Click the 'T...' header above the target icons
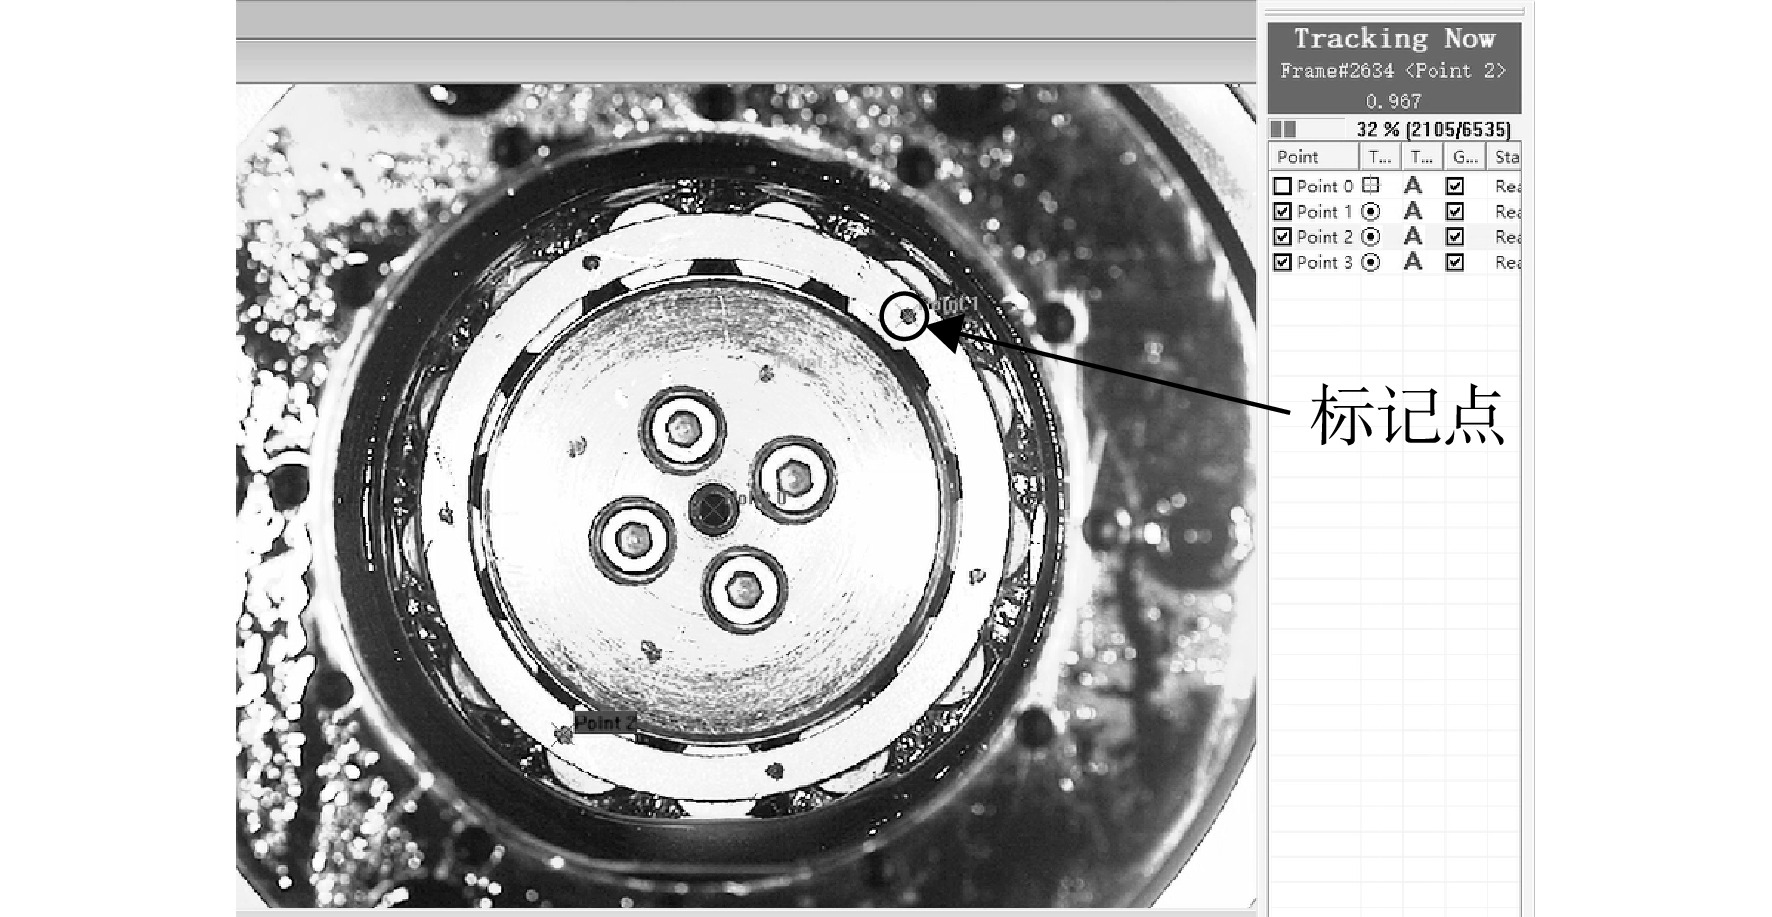The image size is (1772, 917). tap(1380, 157)
